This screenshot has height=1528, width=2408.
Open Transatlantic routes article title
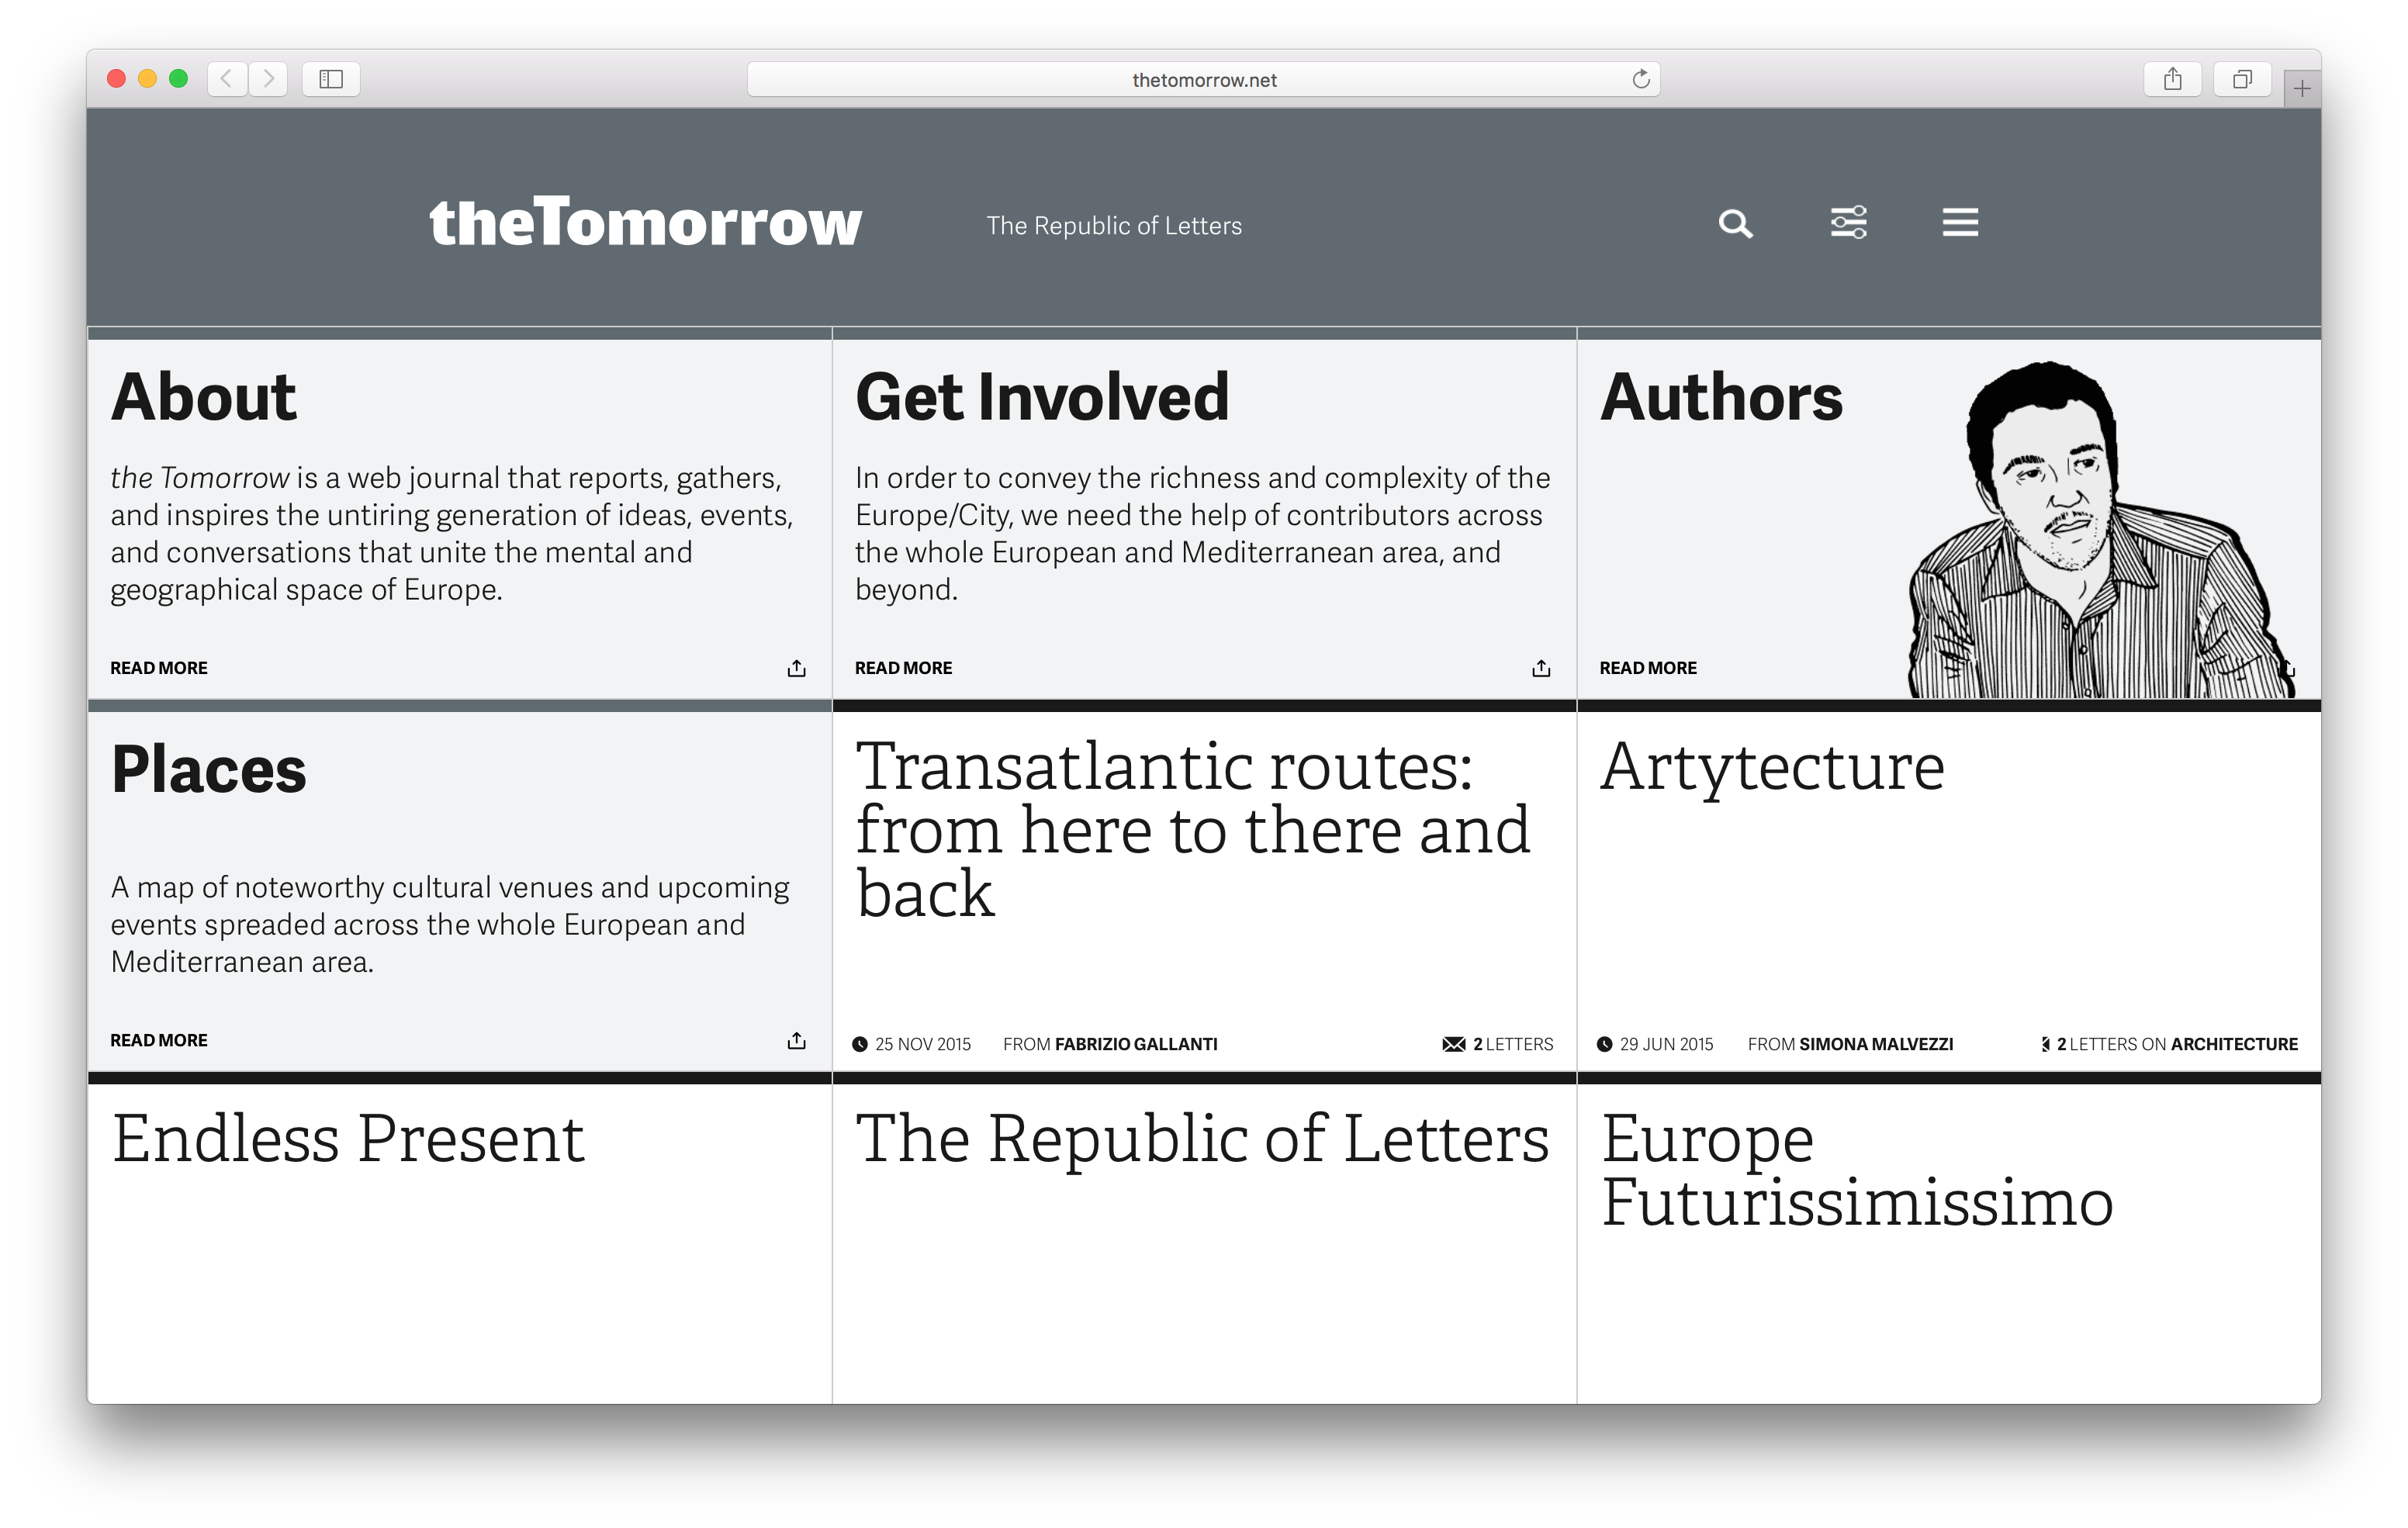pyautogui.click(x=1192, y=828)
